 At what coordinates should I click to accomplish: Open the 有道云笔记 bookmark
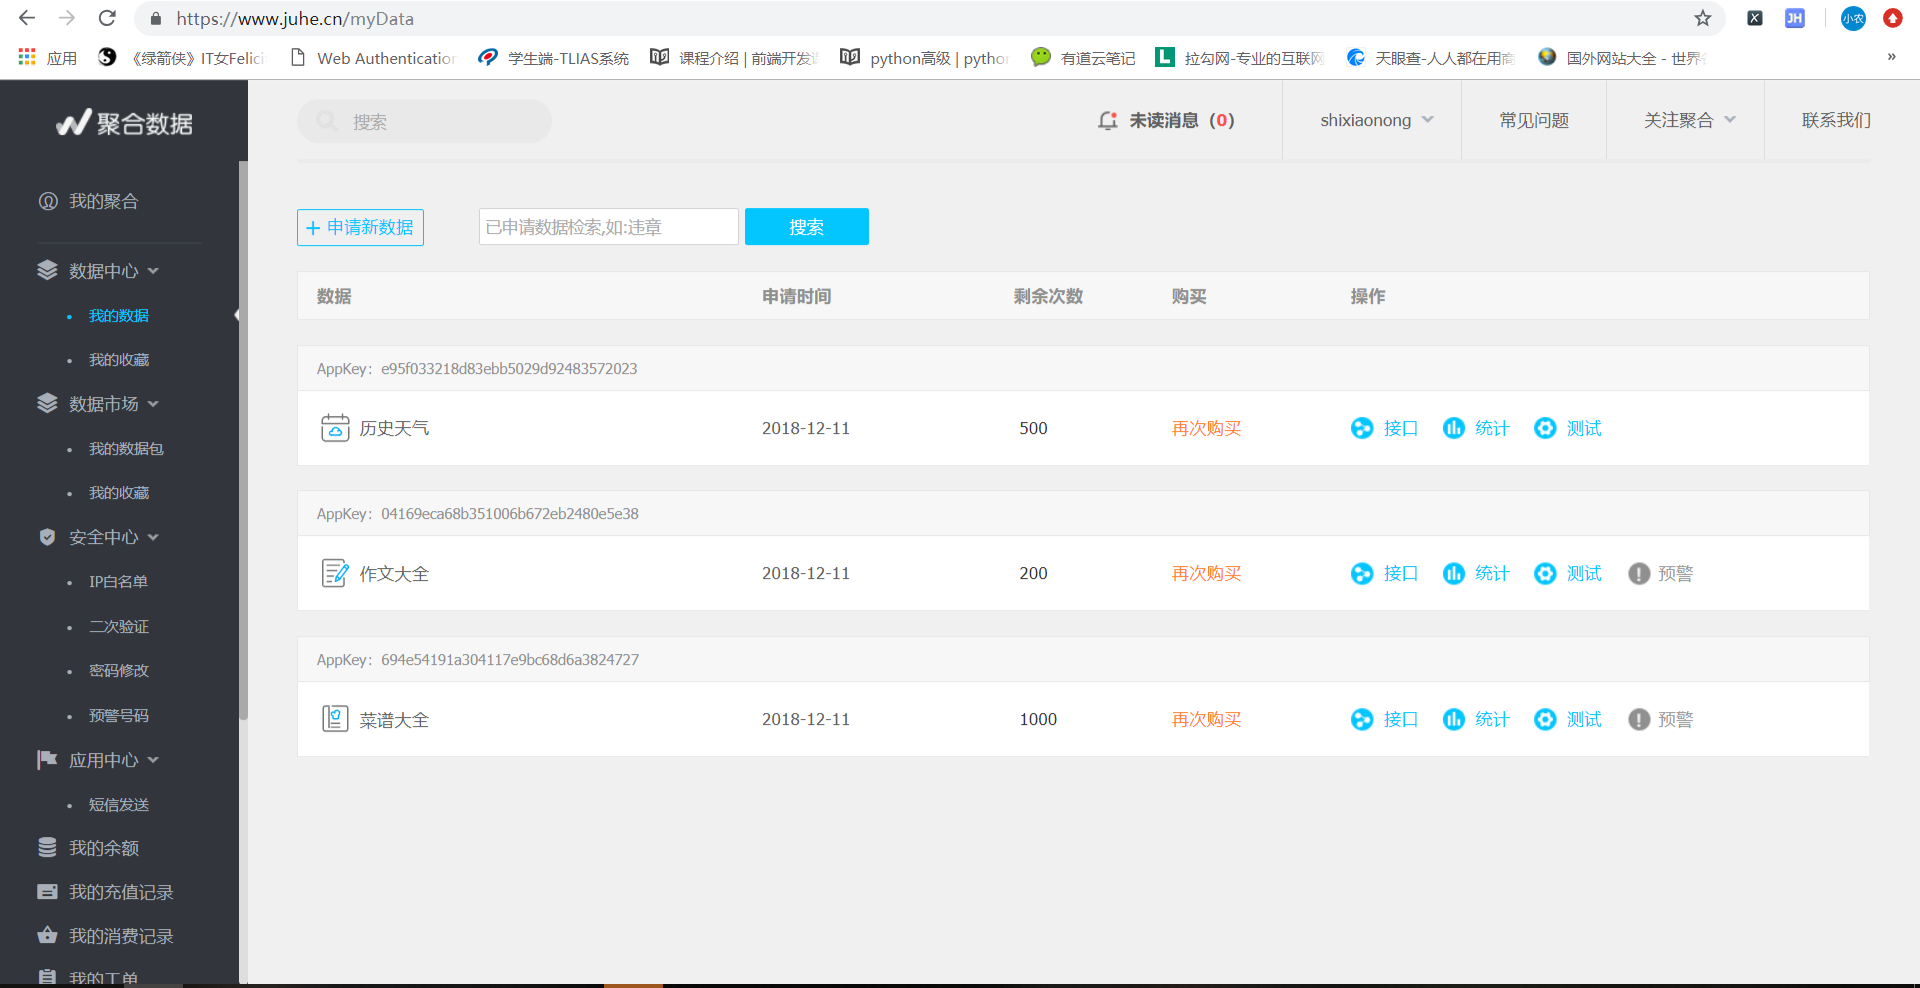[1084, 58]
